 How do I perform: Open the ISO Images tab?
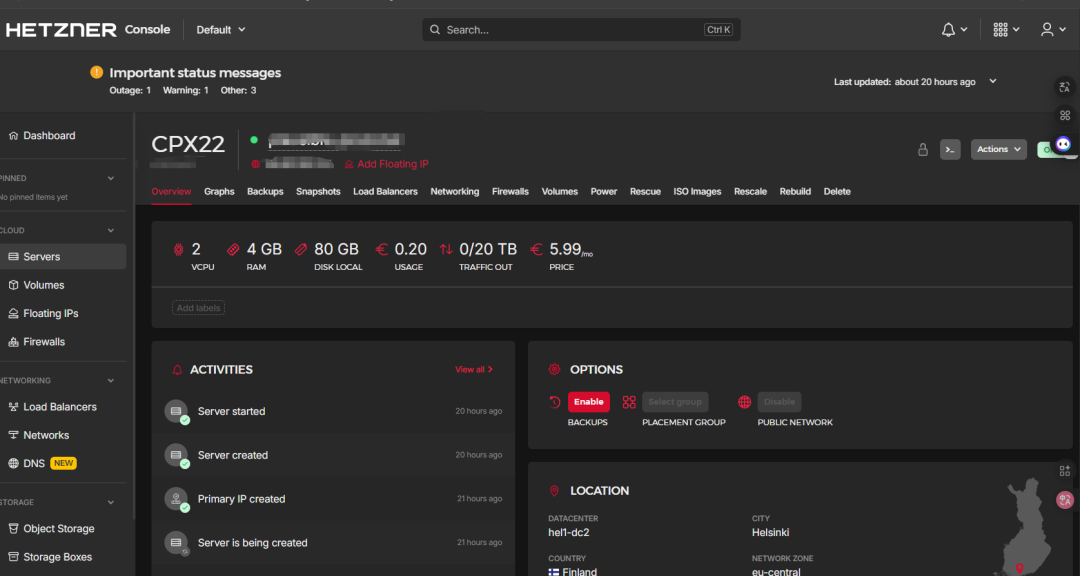click(x=697, y=192)
